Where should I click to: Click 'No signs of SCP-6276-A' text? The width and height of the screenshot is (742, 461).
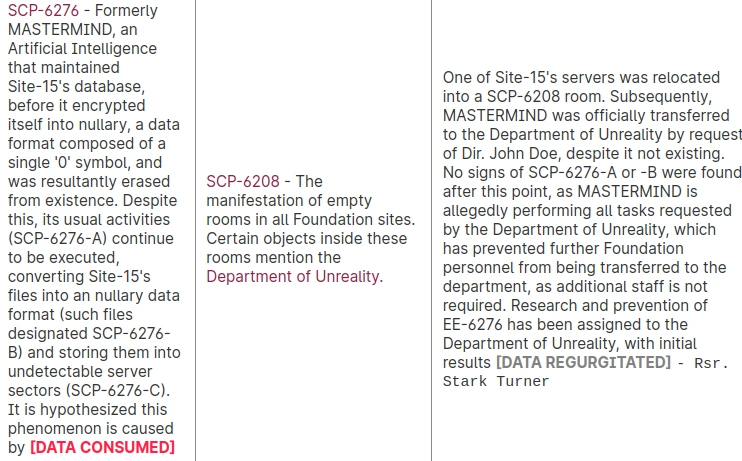click(x=530, y=172)
